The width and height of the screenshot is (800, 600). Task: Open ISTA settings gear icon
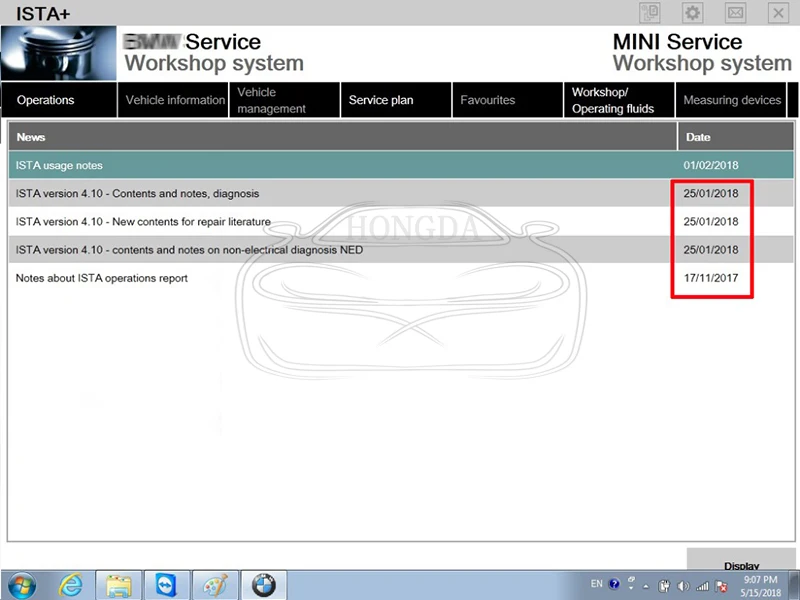pos(692,13)
